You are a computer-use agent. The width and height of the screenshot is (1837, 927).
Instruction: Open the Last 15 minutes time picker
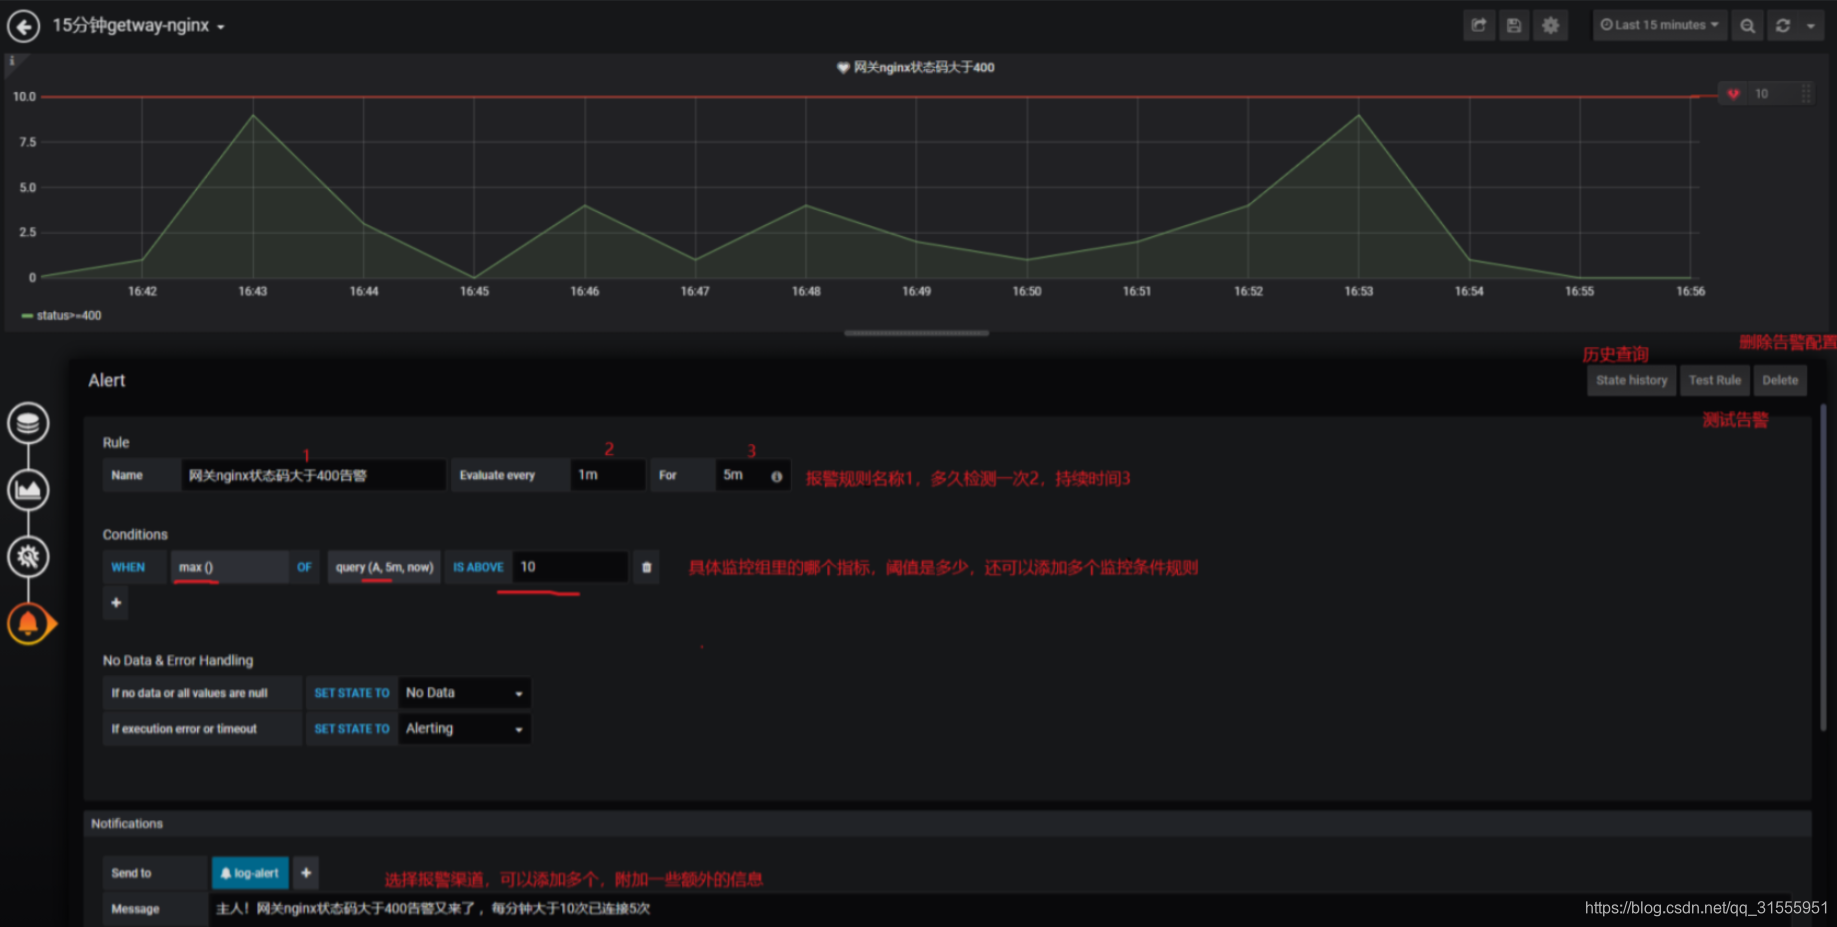(1660, 26)
